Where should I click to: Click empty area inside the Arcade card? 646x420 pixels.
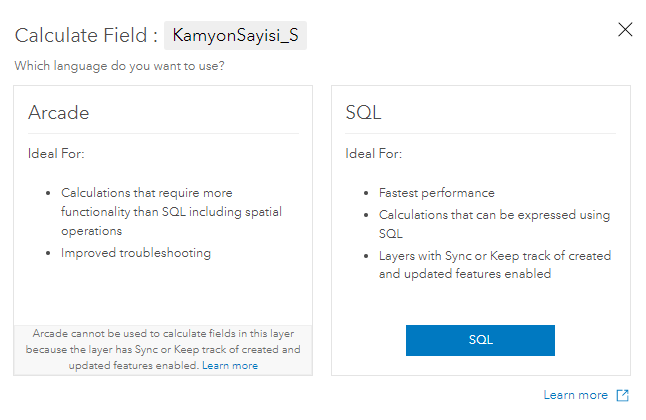point(160,295)
